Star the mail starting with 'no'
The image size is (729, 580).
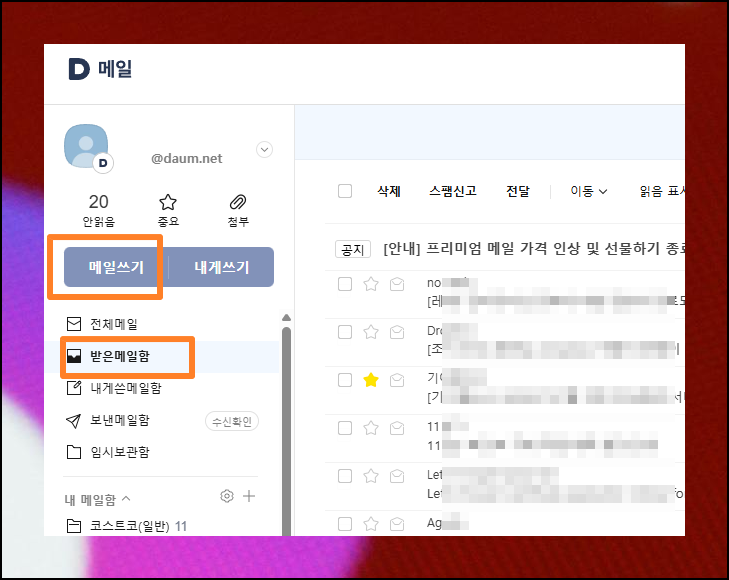click(x=371, y=284)
